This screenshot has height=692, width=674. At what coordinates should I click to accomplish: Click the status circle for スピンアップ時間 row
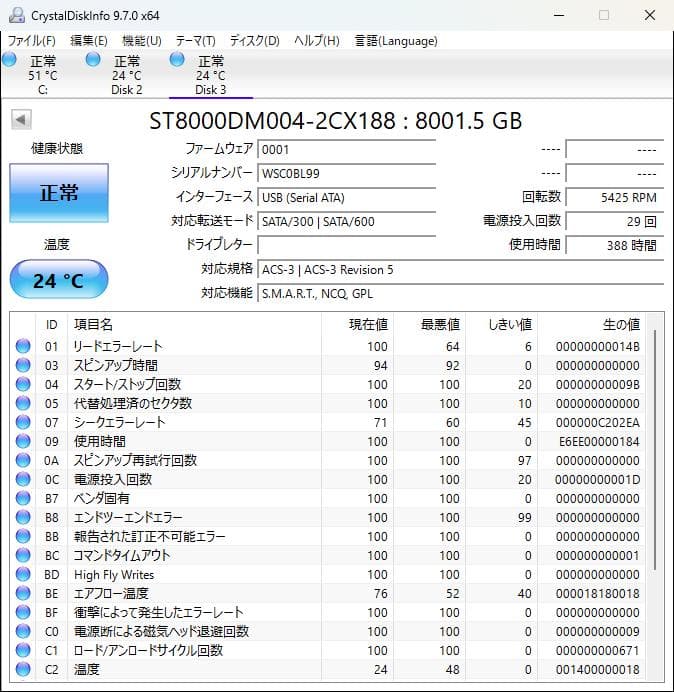[x=23, y=365]
